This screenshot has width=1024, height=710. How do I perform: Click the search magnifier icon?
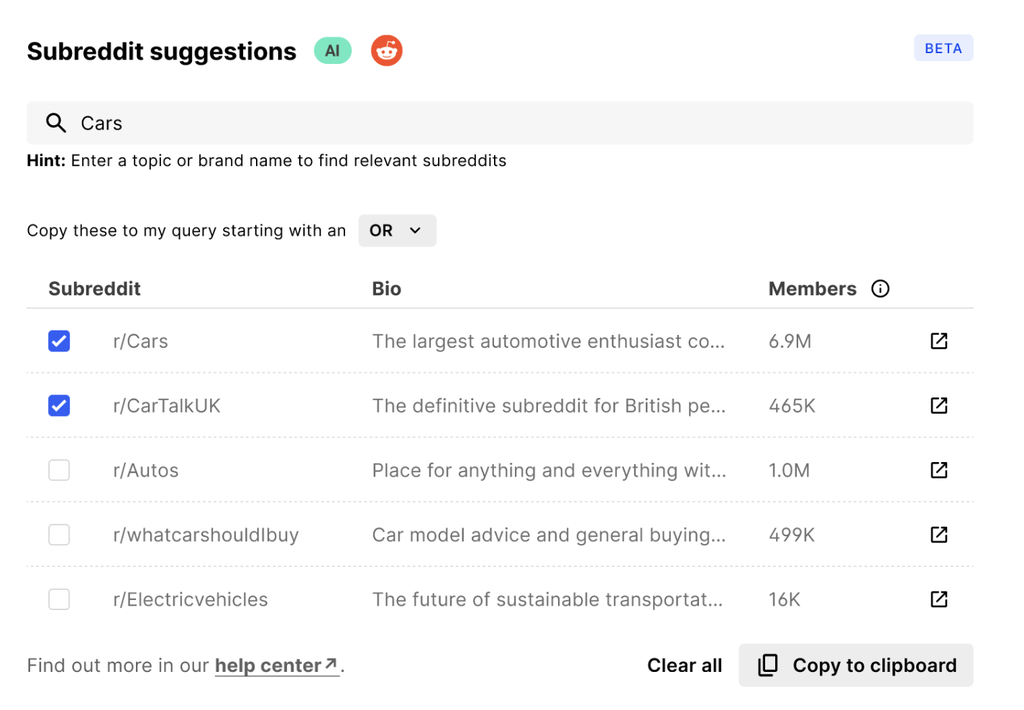coord(56,123)
